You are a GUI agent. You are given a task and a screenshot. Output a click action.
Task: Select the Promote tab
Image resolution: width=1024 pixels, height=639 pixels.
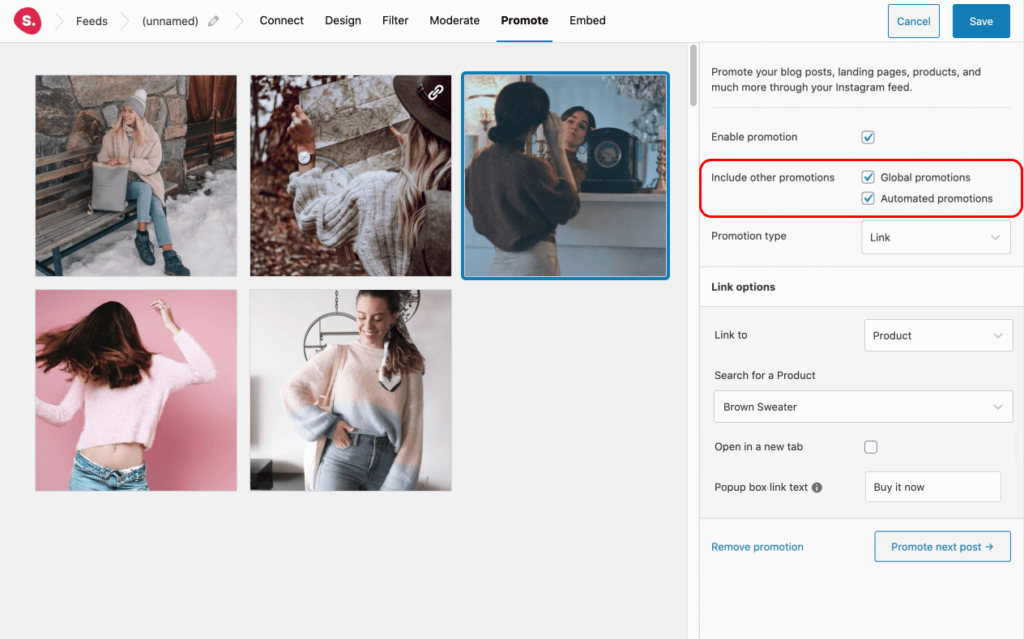524,20
